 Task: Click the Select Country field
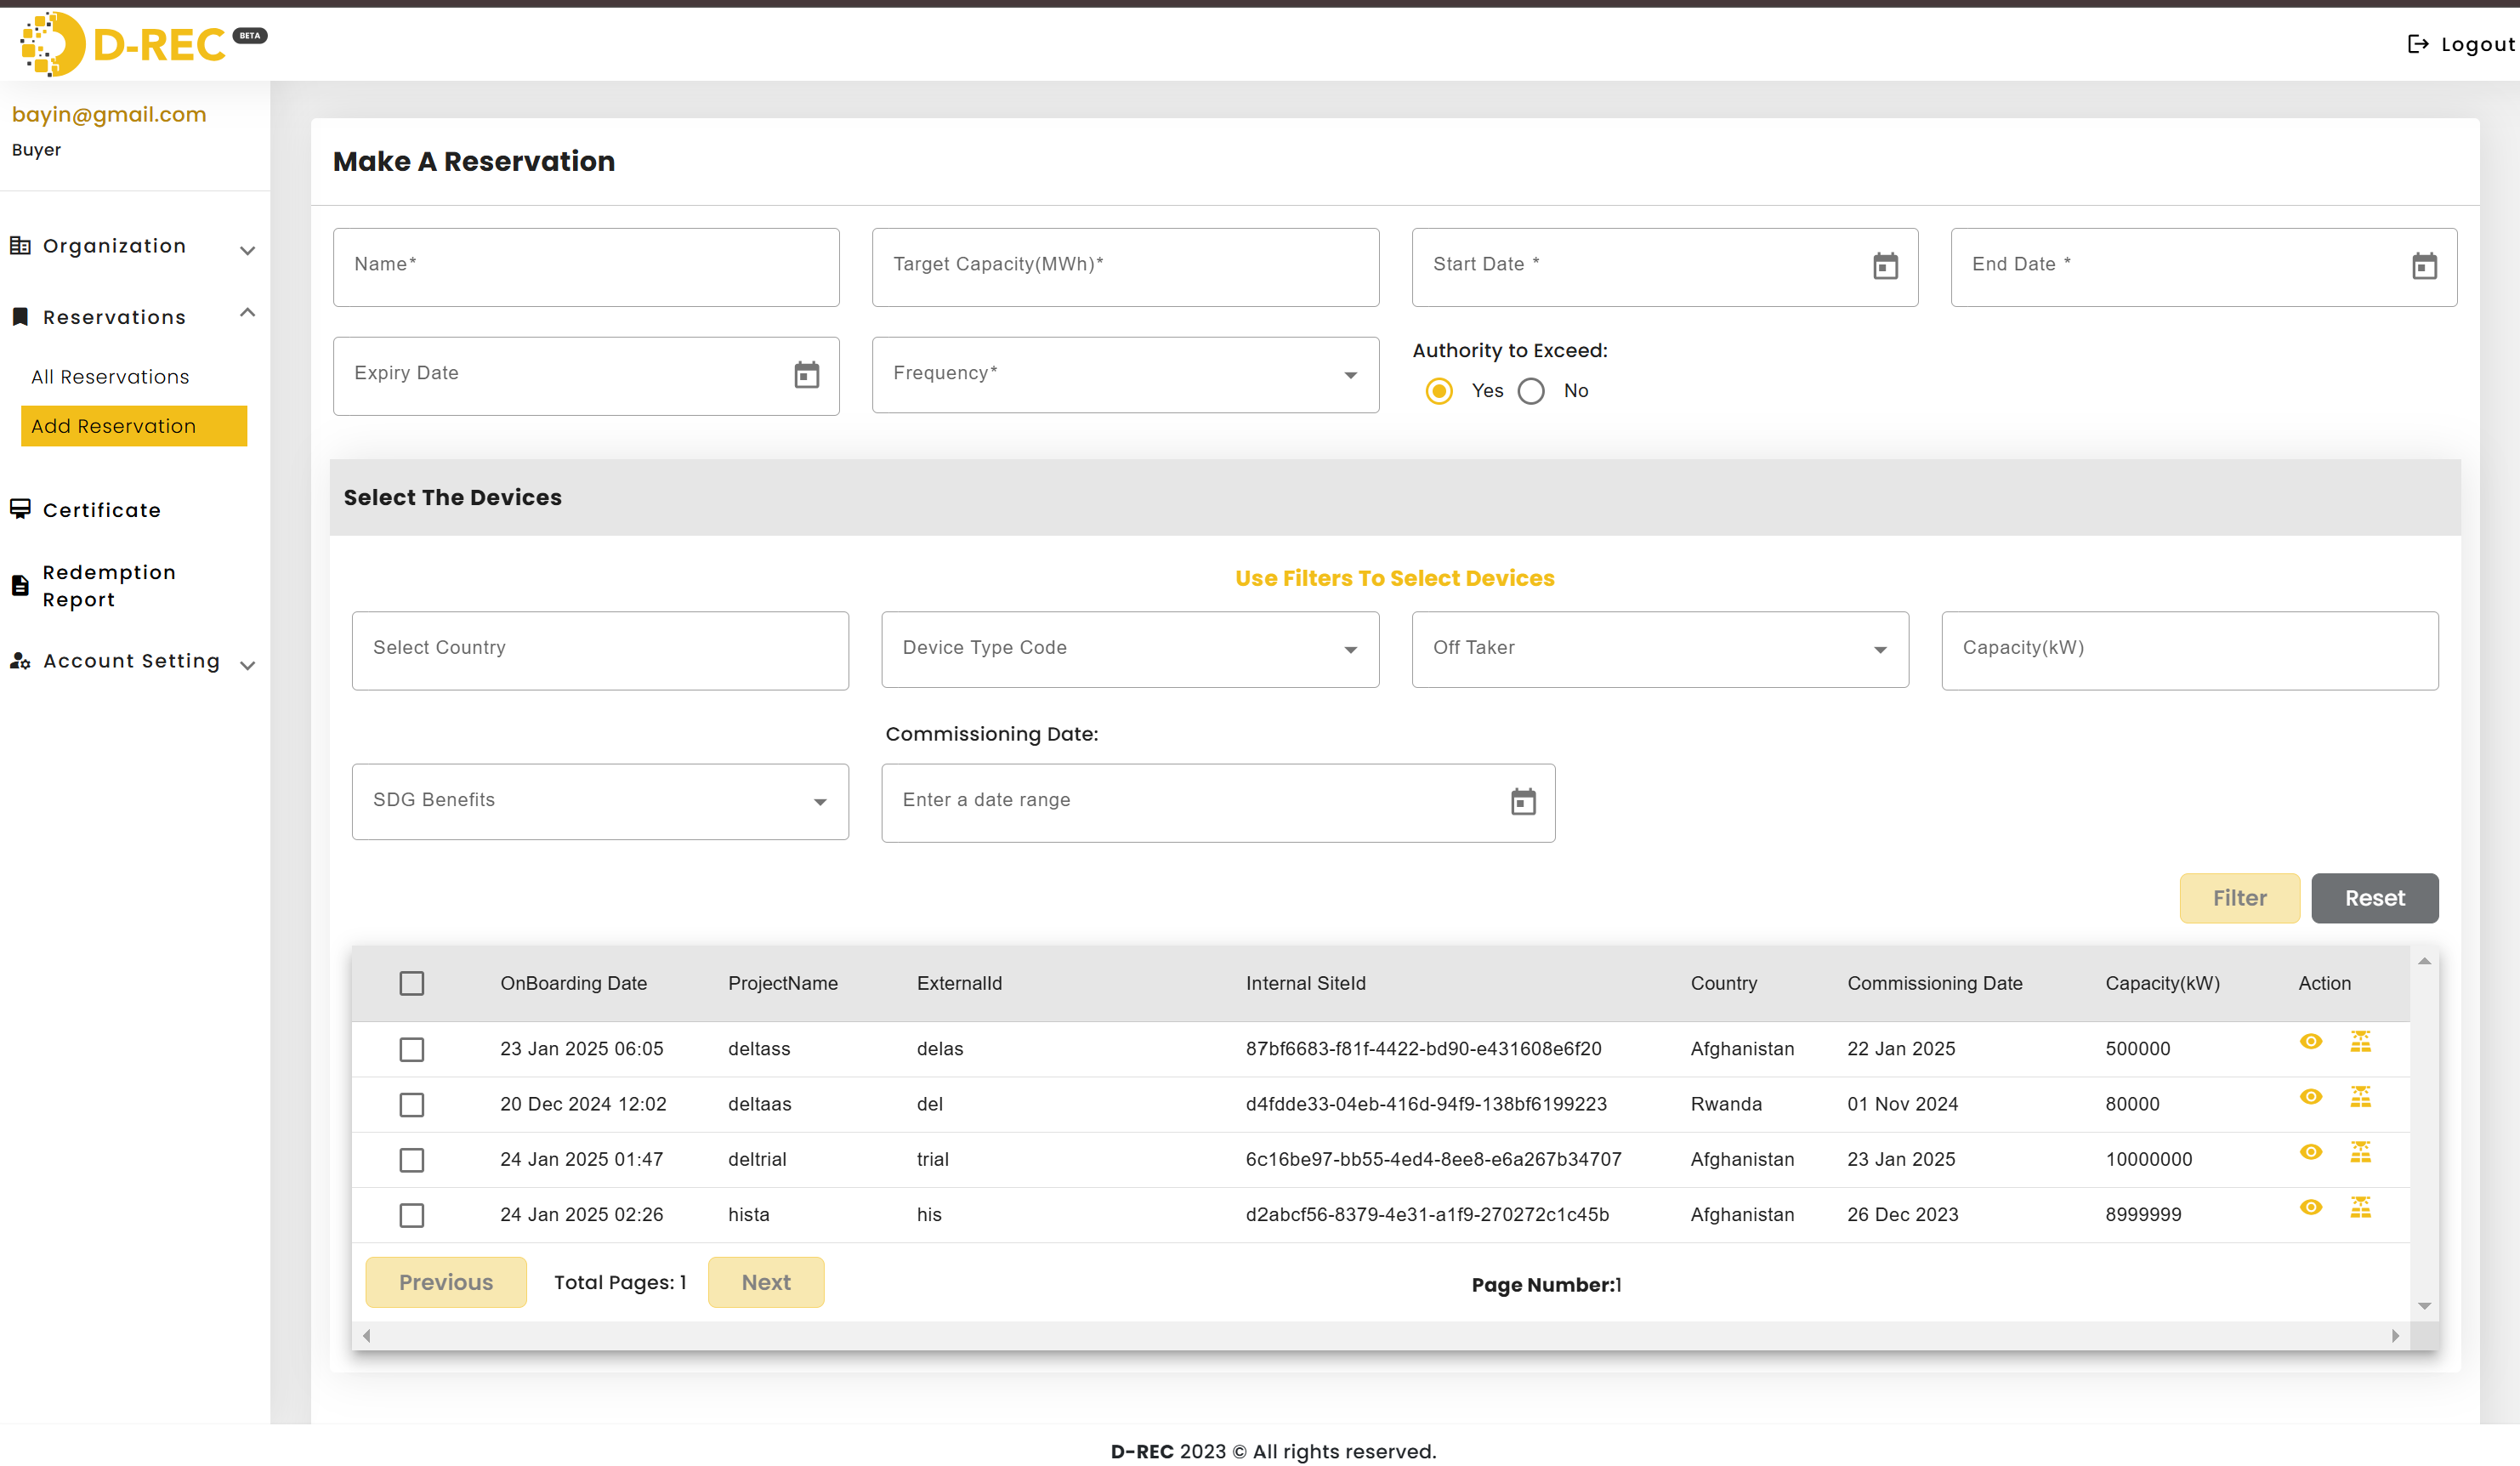(x=600, y=651)
